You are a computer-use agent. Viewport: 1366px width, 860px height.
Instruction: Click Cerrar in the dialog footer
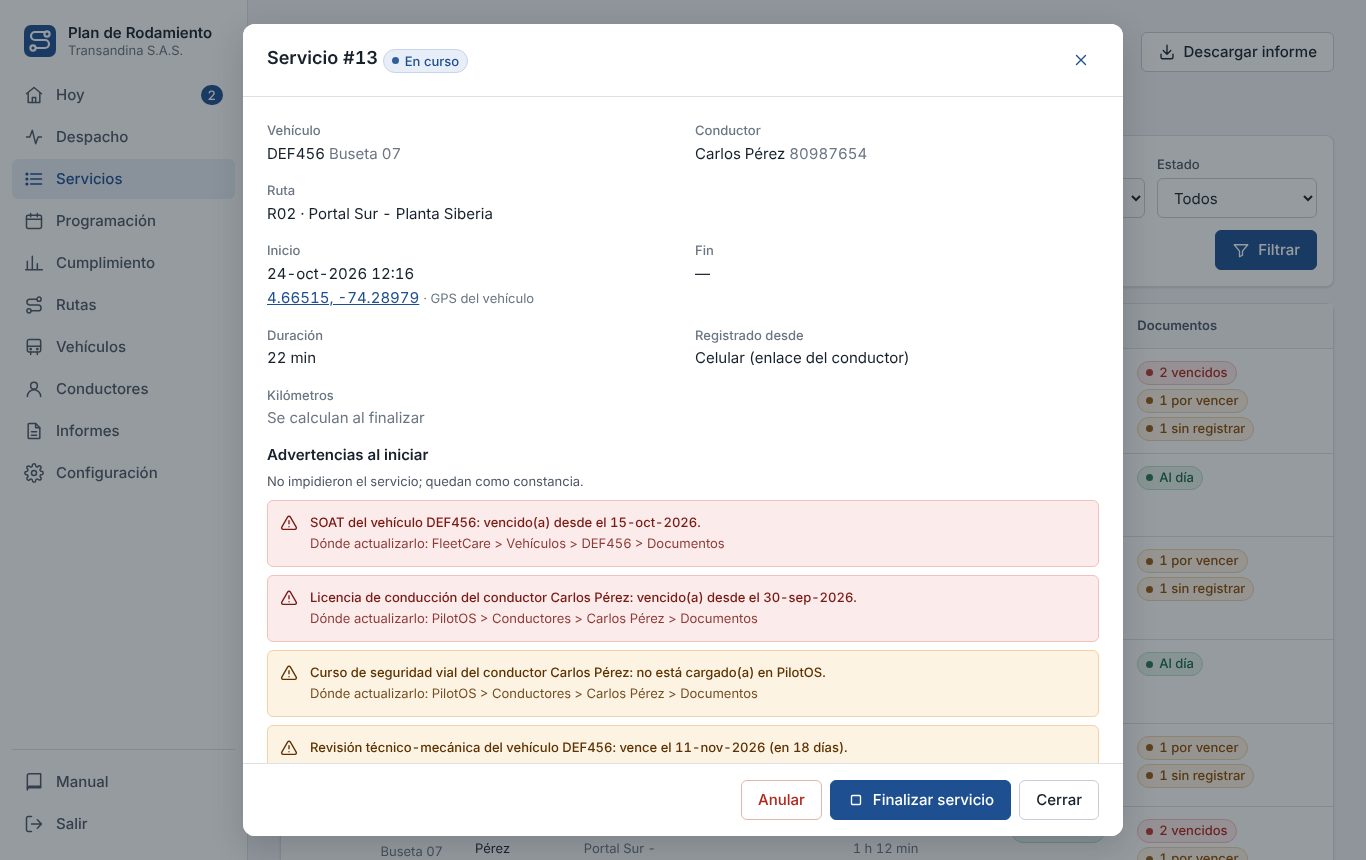(x=1059, y=800)
